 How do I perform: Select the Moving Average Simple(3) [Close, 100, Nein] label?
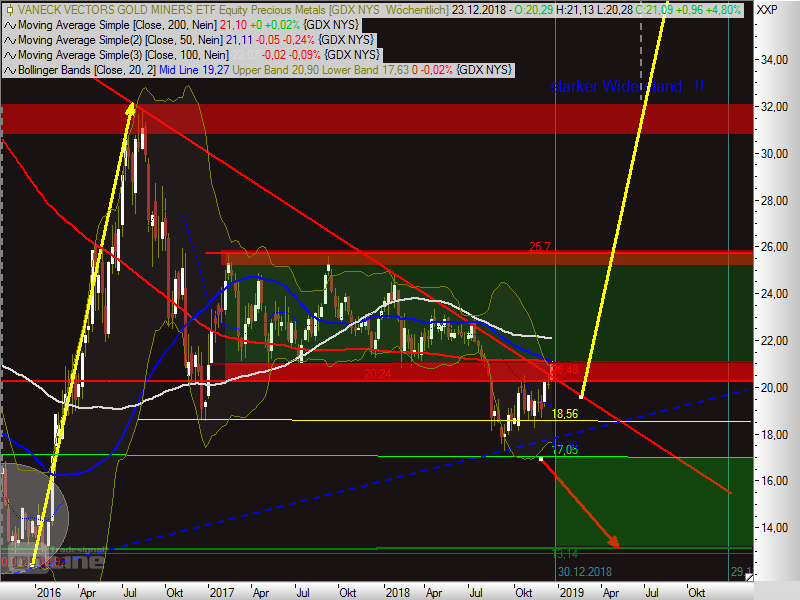click(x=123, y=55)
